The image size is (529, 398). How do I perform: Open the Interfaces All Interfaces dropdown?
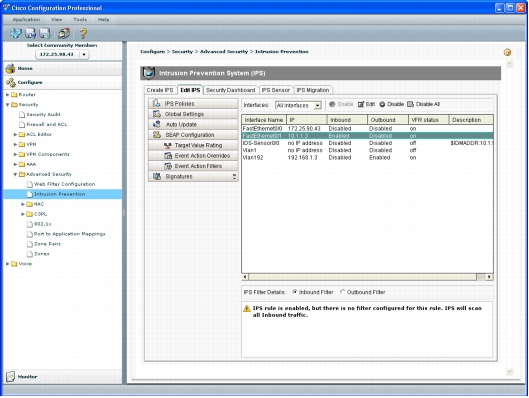click(x=317, y=106)
